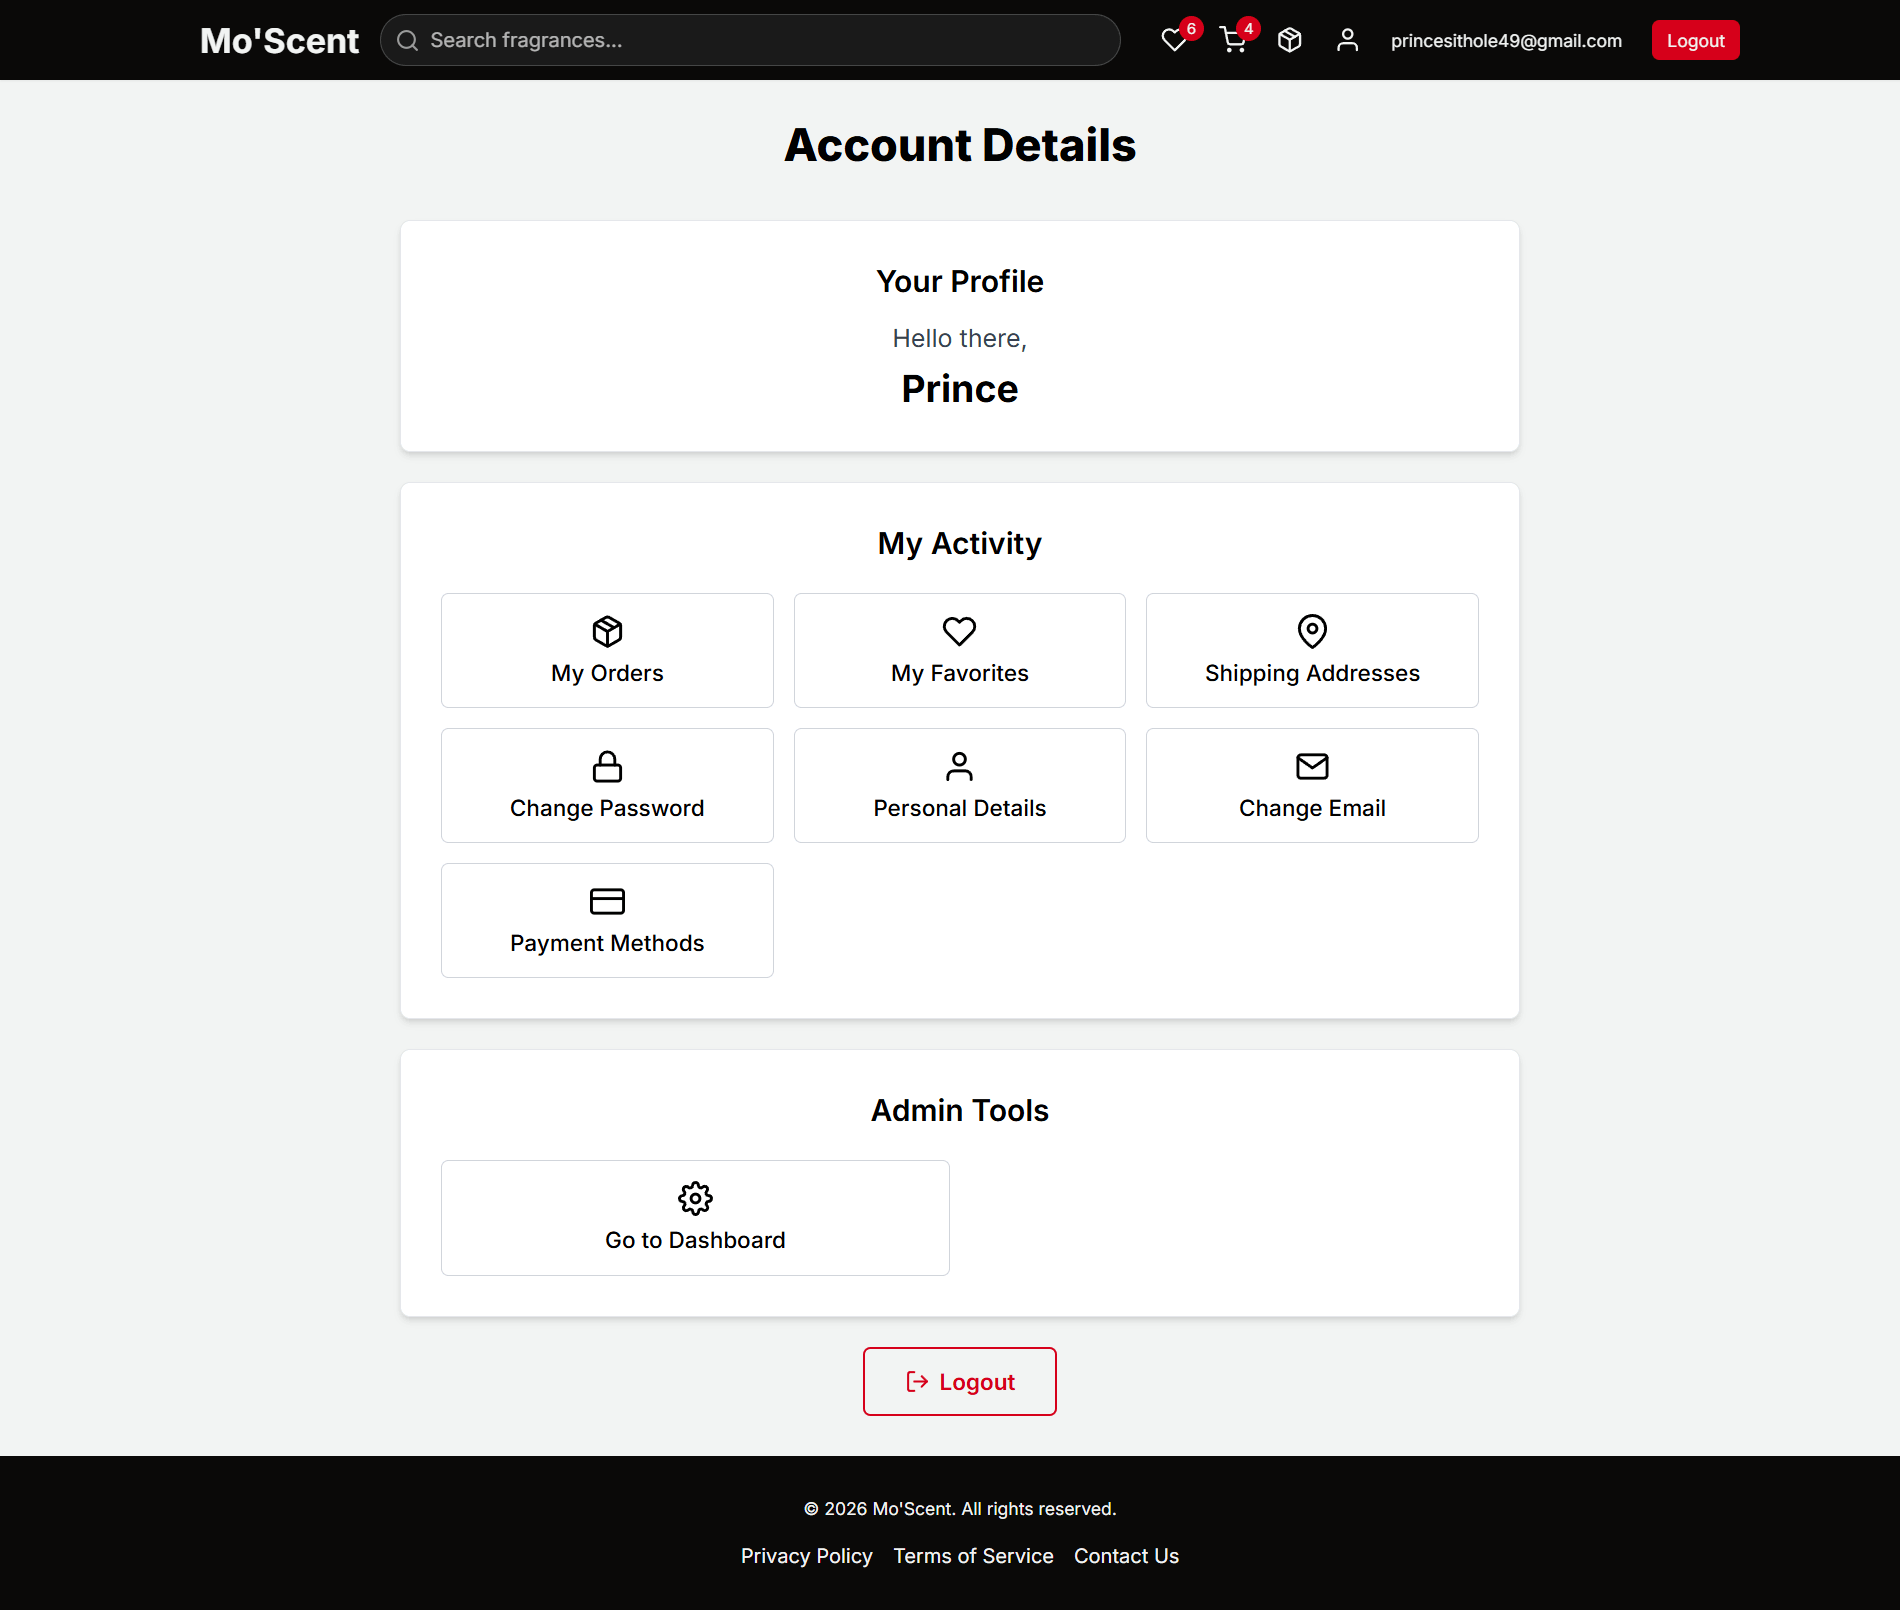Select the My Orders card

(x=607, y=650)
